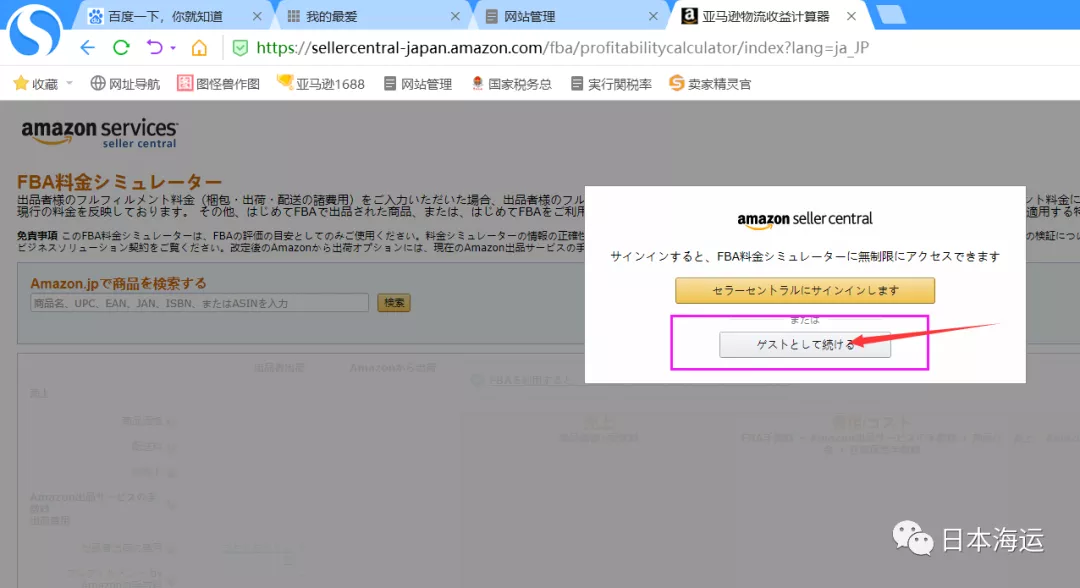The image size is (1080, 588).
Task: Reload the page with green refresh icon
Action: coord(121,48)
